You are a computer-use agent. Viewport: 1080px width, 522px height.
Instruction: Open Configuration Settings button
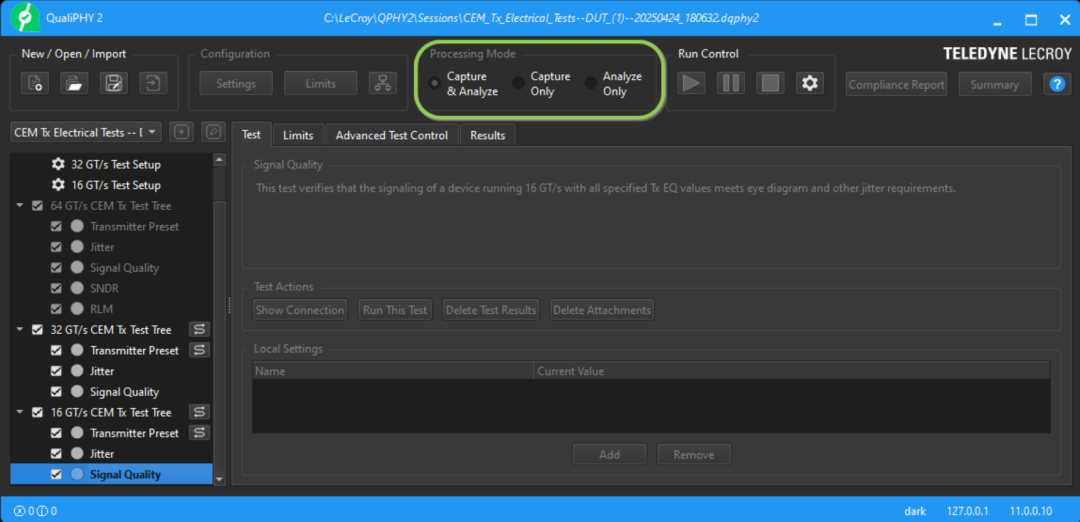coord(236,83)
